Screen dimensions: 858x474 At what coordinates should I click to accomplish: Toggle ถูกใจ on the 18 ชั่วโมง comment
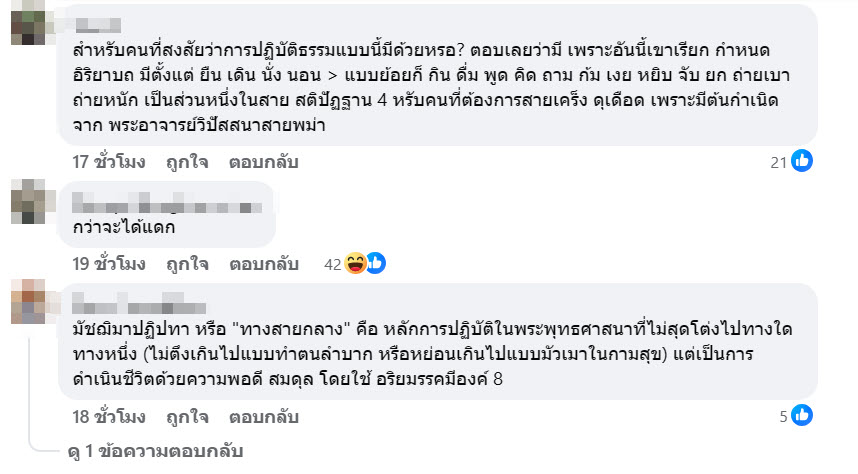click(188, 417)
